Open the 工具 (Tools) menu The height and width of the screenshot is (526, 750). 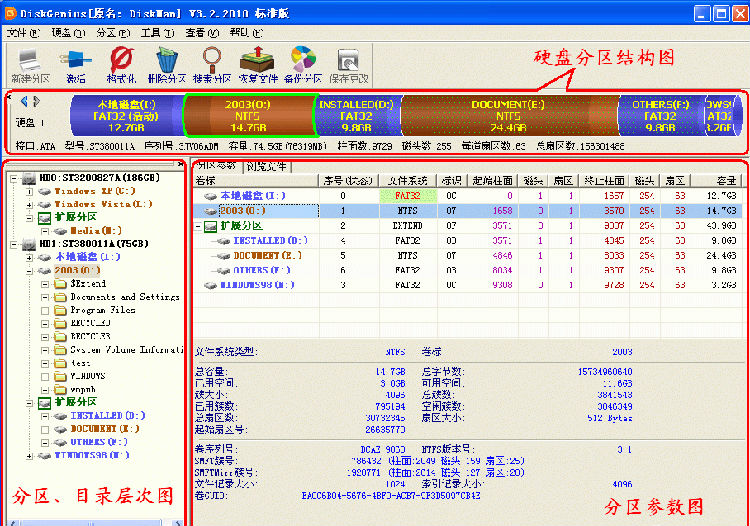[x=151, y=32]
